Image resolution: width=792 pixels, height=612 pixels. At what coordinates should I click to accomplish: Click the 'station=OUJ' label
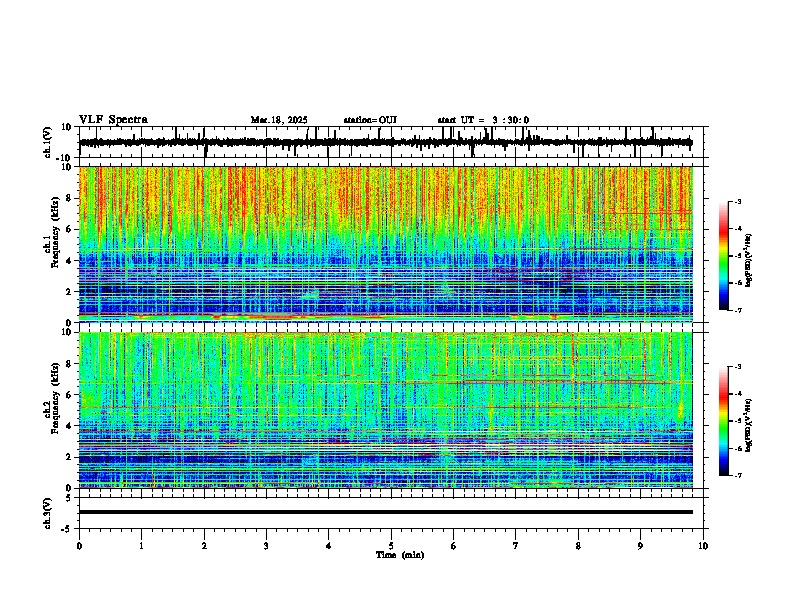point(370,120)
